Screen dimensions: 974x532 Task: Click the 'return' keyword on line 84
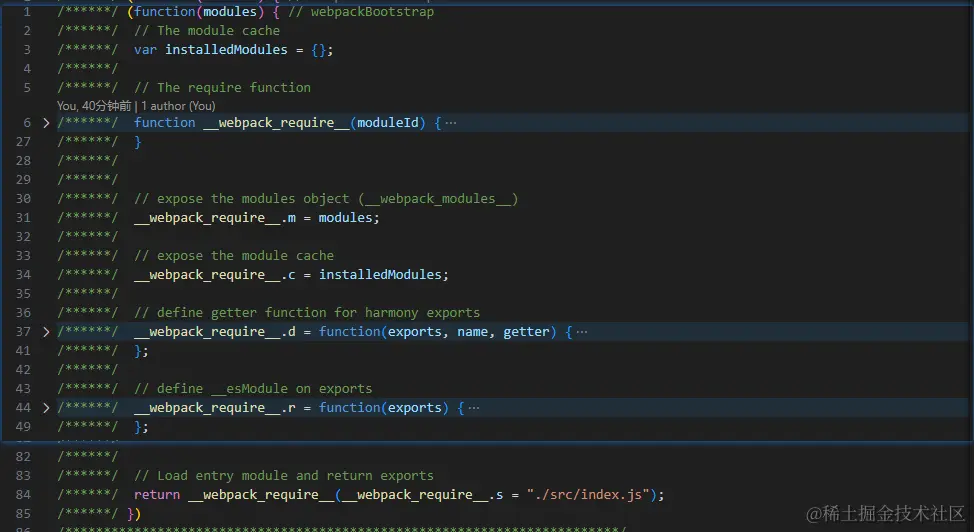click(x=157, y=495)
